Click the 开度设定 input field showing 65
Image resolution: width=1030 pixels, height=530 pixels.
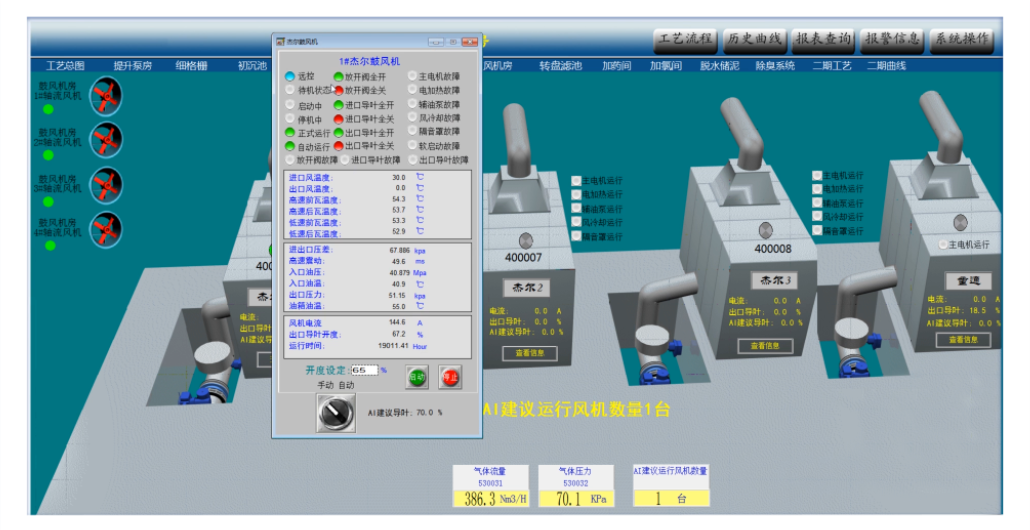coord(365,370)
